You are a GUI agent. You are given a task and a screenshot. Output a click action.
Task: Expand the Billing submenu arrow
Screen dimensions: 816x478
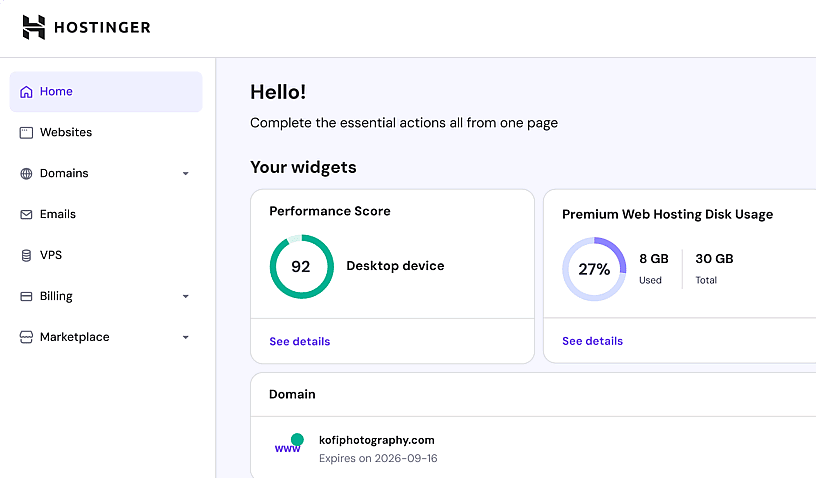click(185, 296)
